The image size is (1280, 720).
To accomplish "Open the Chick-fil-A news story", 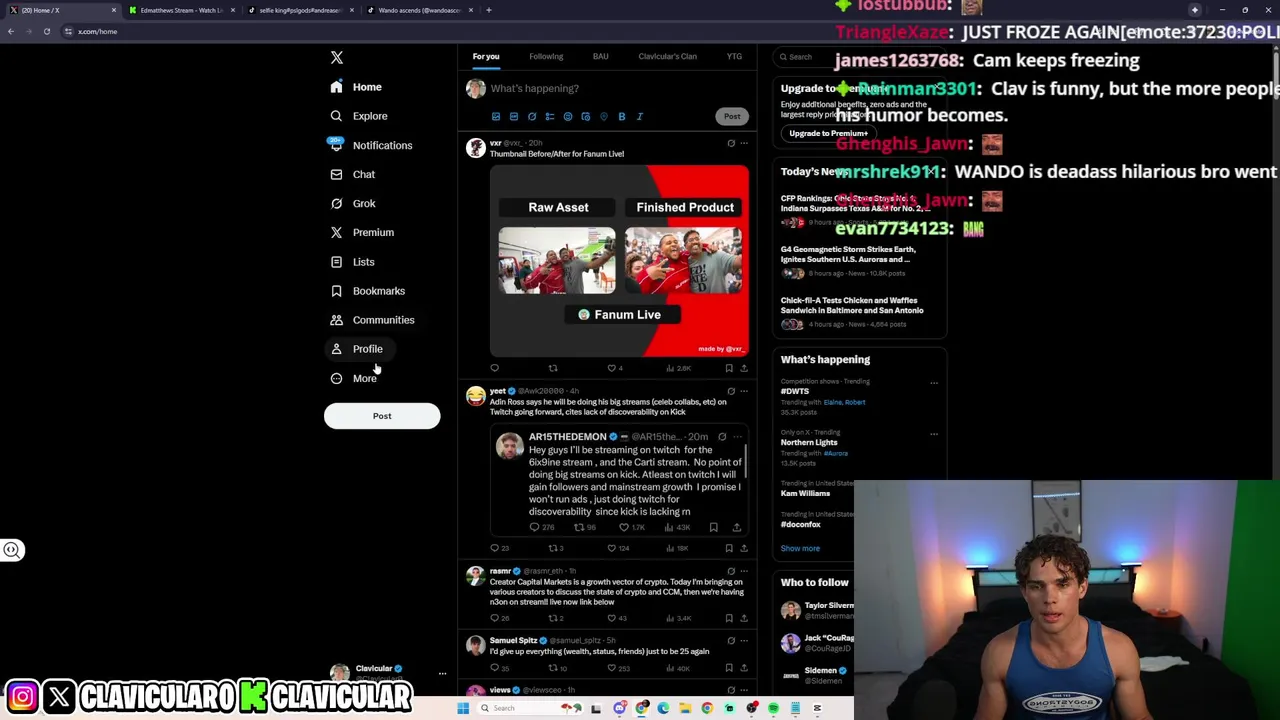I will (x=860, y=312).
